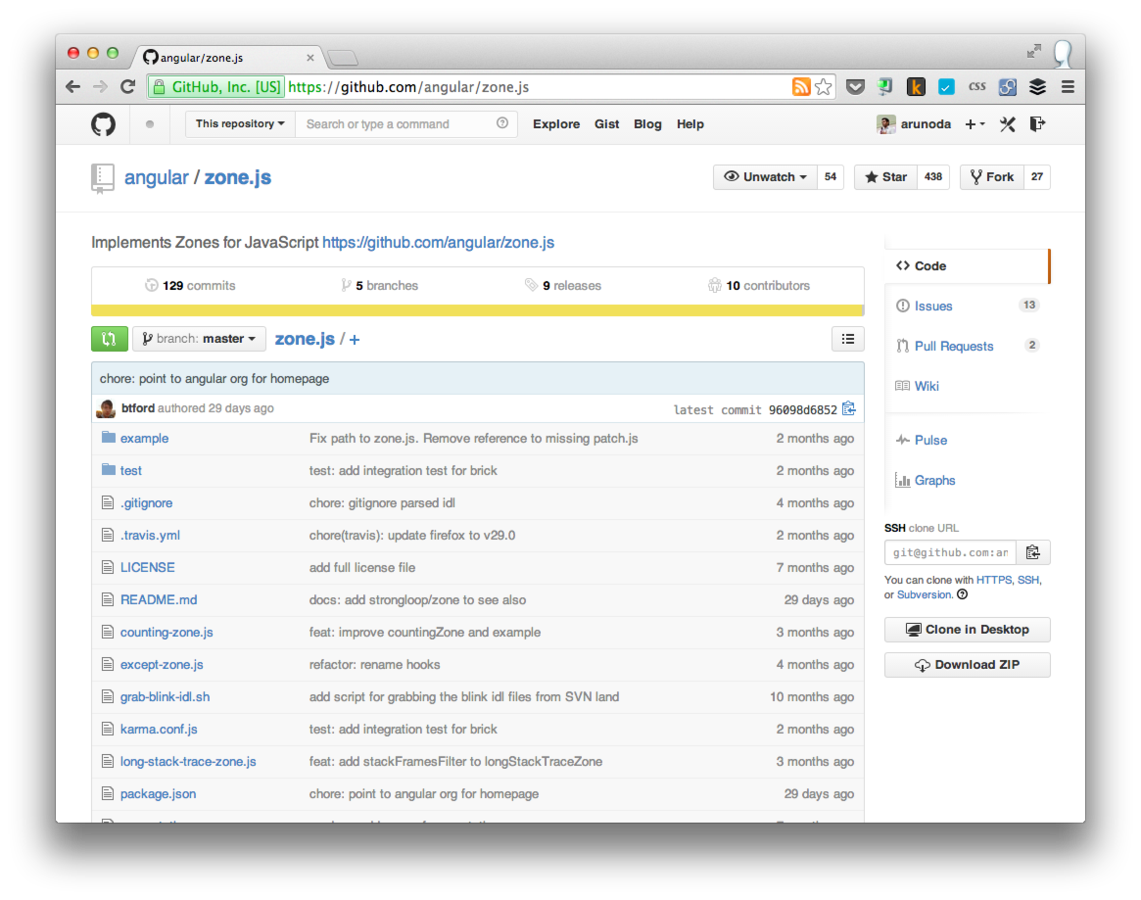
Task: Click the notifications dot indicator
Action: (150, 124)
